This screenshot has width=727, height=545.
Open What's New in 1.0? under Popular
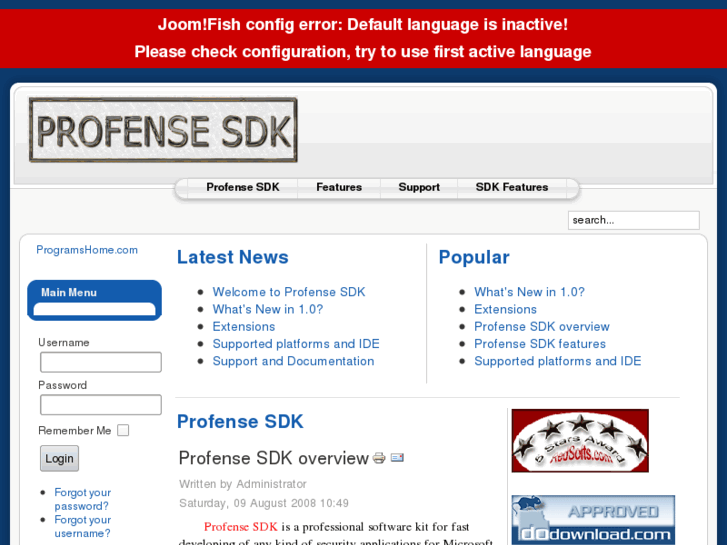529,292
